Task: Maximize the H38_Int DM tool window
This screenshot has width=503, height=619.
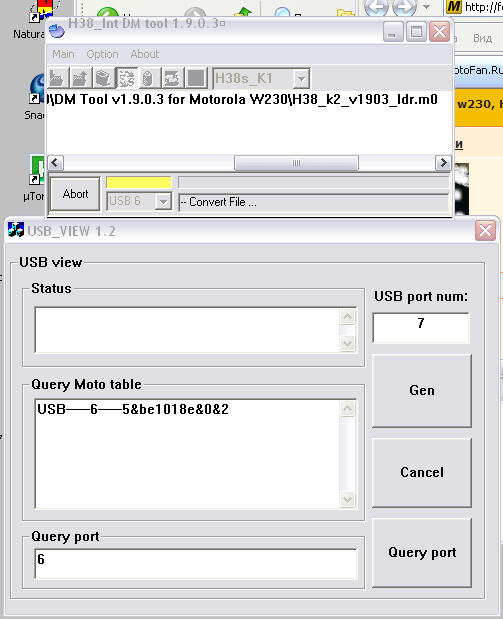Action: [416, 32]
